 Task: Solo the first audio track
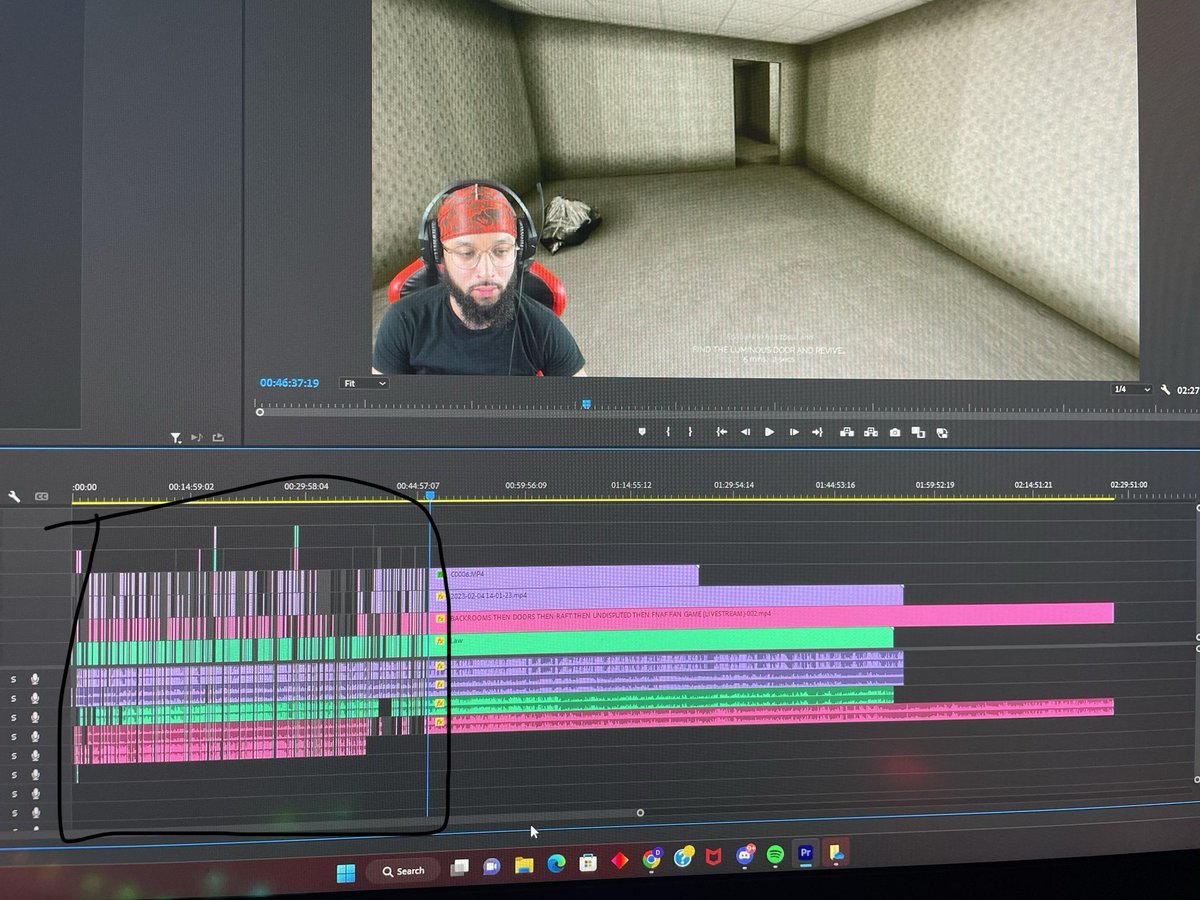[x=14, y=679]
